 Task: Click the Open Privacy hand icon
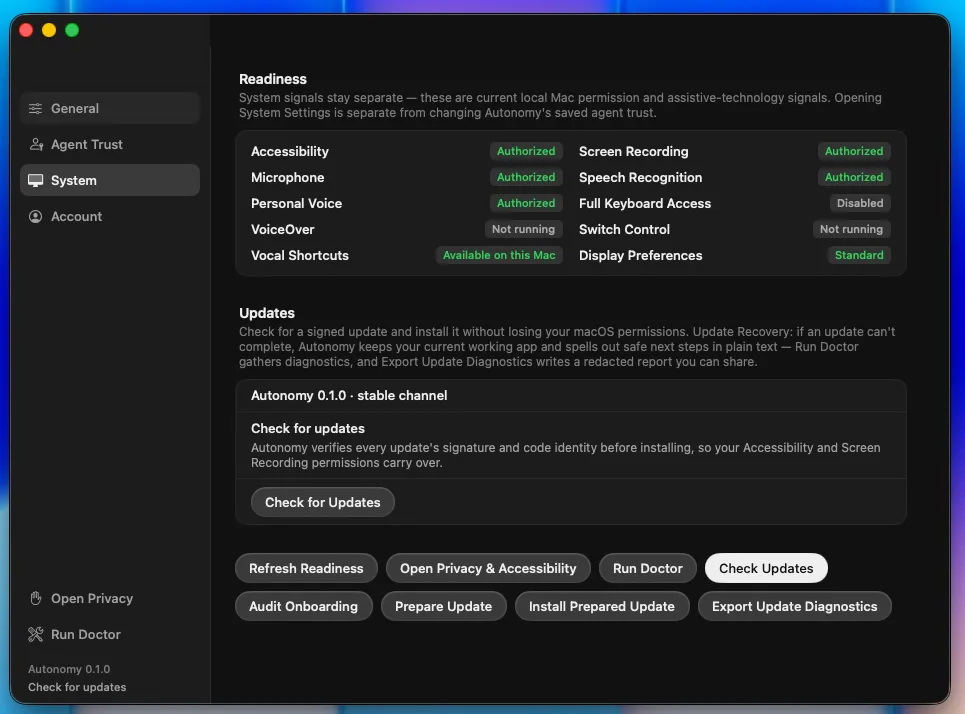36,598
